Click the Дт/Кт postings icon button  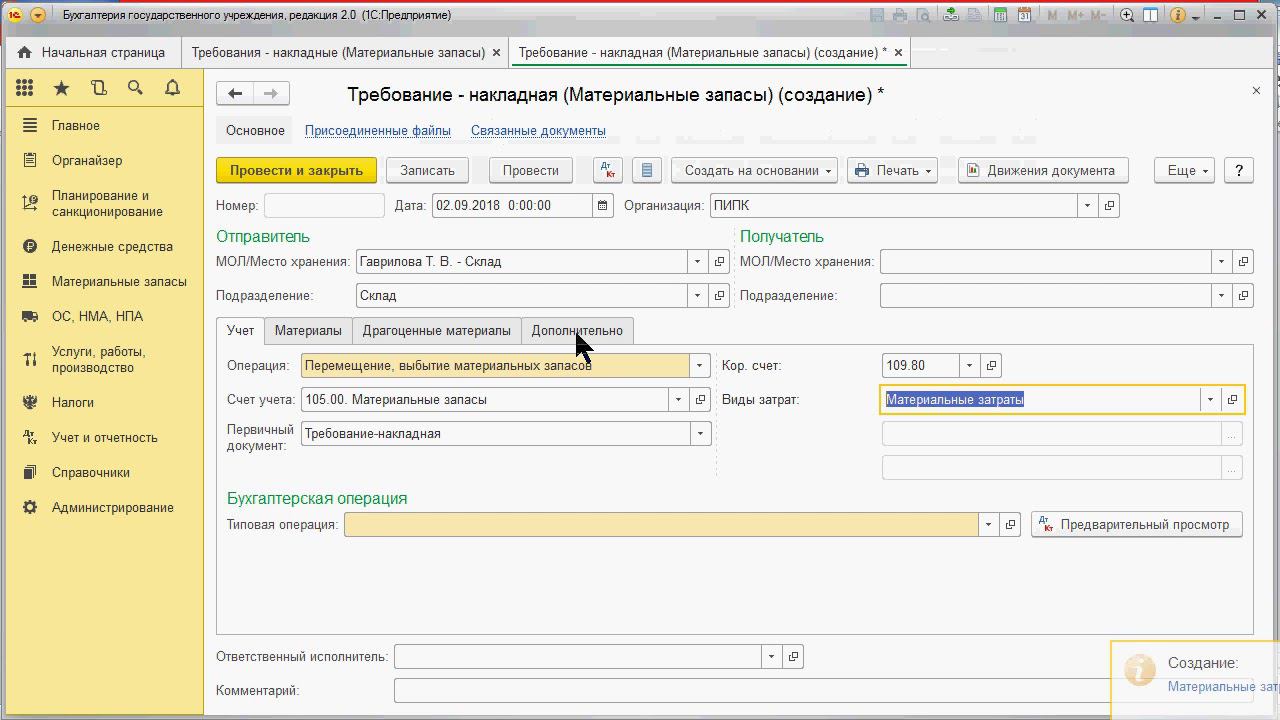[x=607, y=170]
